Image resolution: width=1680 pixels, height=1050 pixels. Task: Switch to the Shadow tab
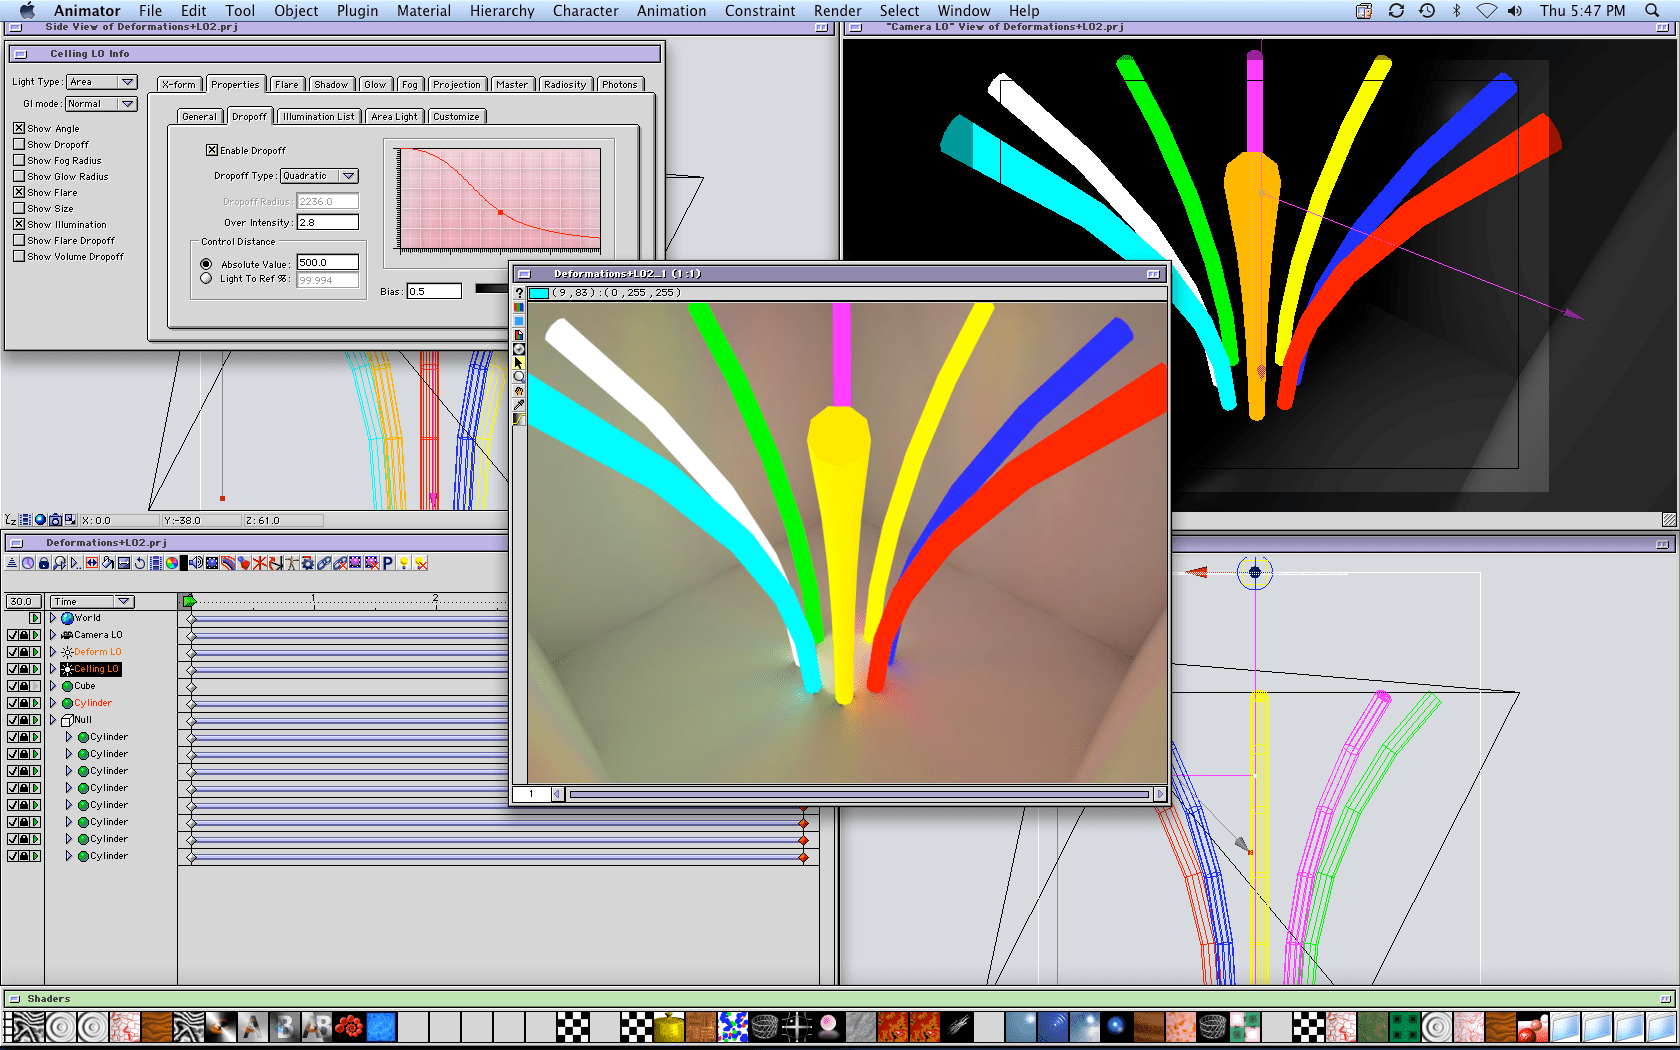point(331,85)
